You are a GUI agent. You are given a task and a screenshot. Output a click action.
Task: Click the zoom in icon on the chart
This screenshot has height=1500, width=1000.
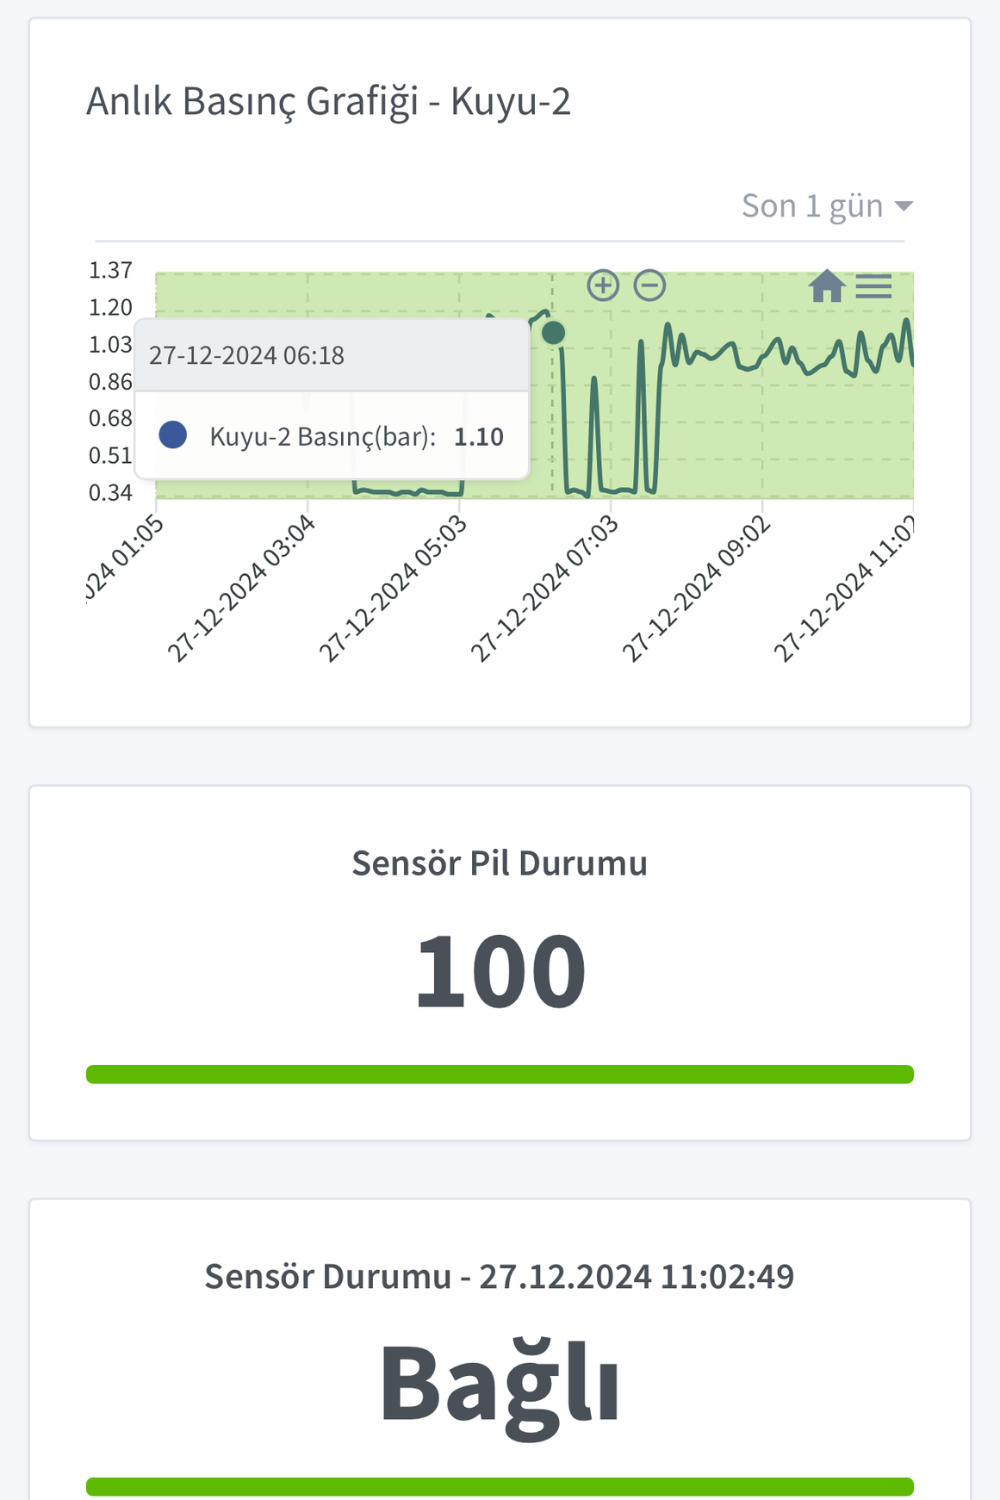tap(603, 285)
